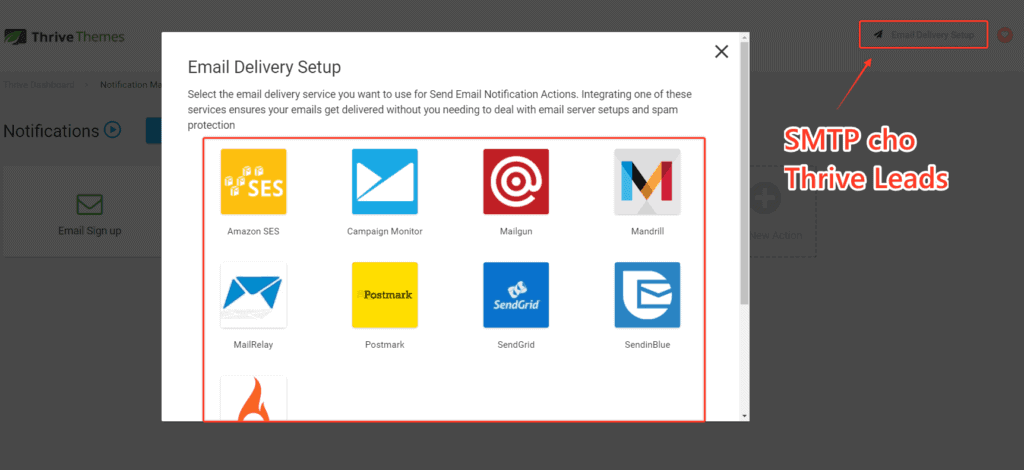Viewport: 1024px width, 470px height.
Task: Click the red heart icon top right
Action: click(x=1004, y=35)
